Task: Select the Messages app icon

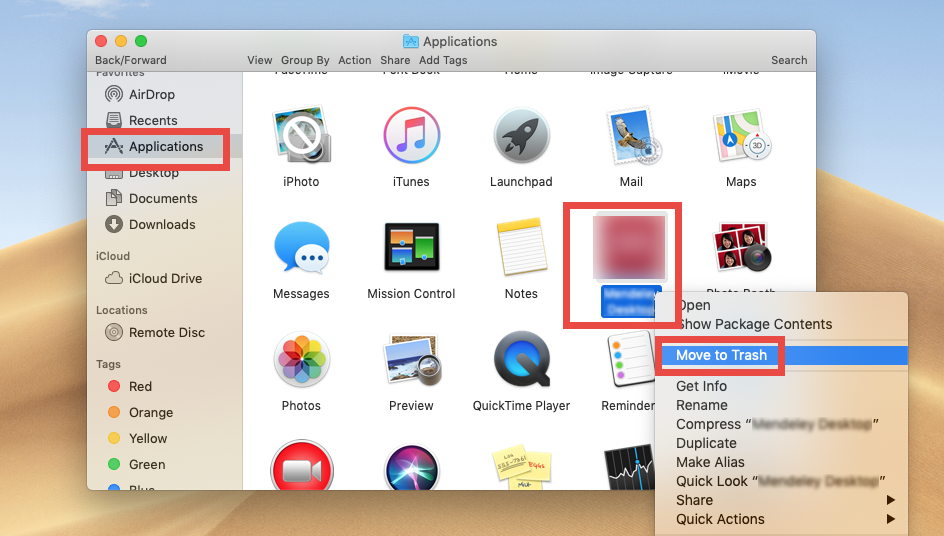Action: point(301,249)
